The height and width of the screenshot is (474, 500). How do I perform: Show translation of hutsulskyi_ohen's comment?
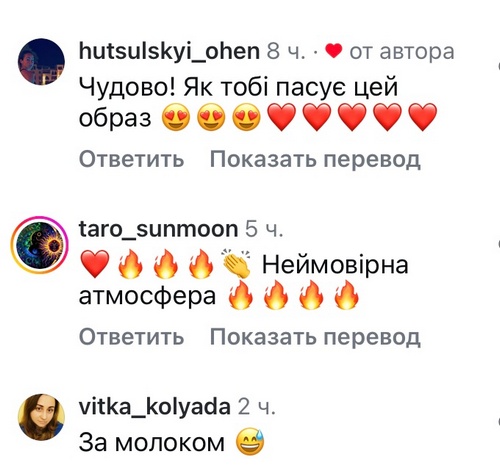(315, 159)
